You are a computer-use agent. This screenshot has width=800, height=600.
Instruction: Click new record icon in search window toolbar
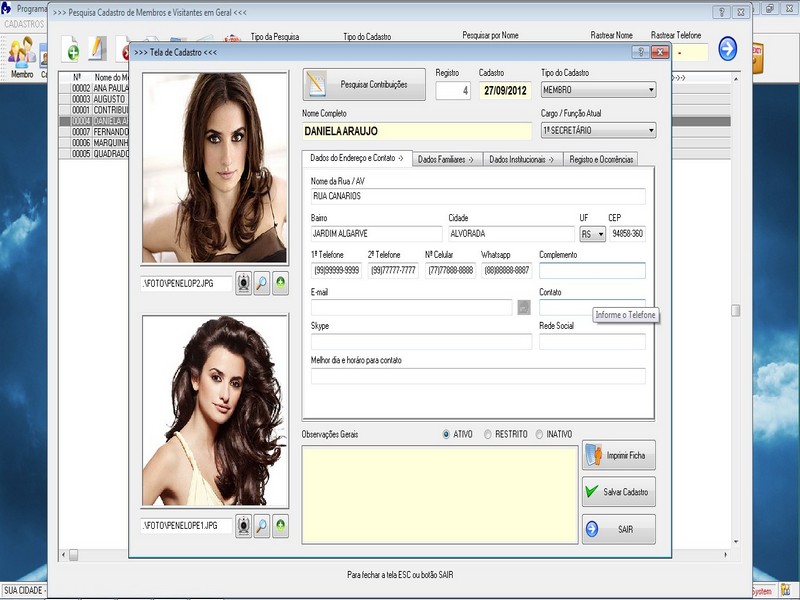pos(71,49)
